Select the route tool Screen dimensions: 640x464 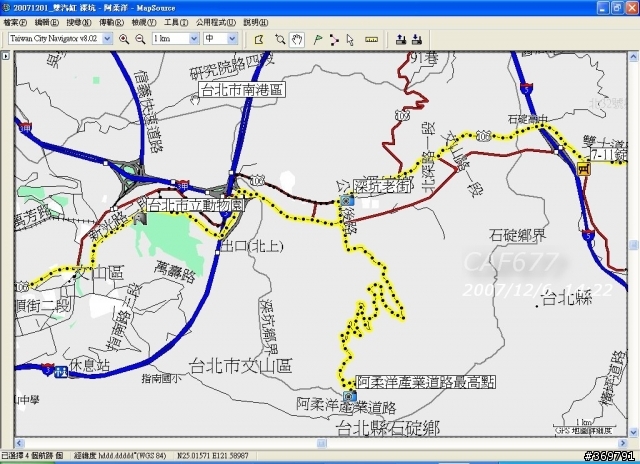(334, 40)
